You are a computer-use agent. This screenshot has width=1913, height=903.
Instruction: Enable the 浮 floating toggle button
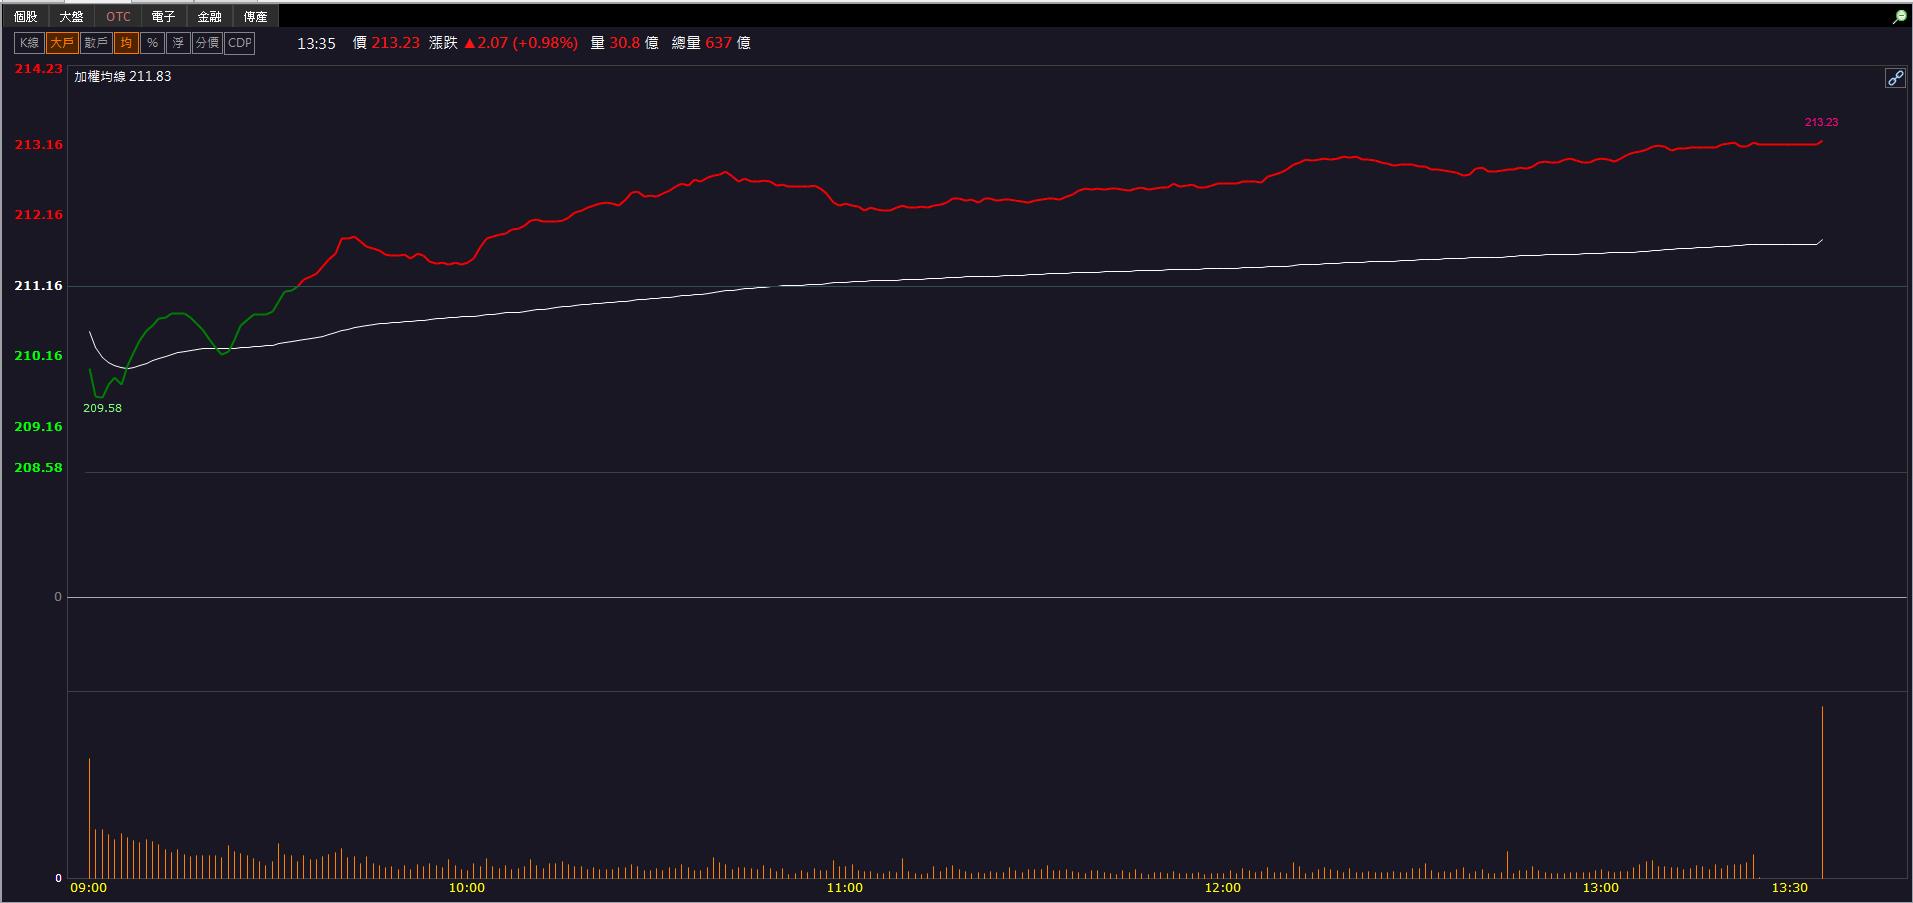click(x=178, y=43)
